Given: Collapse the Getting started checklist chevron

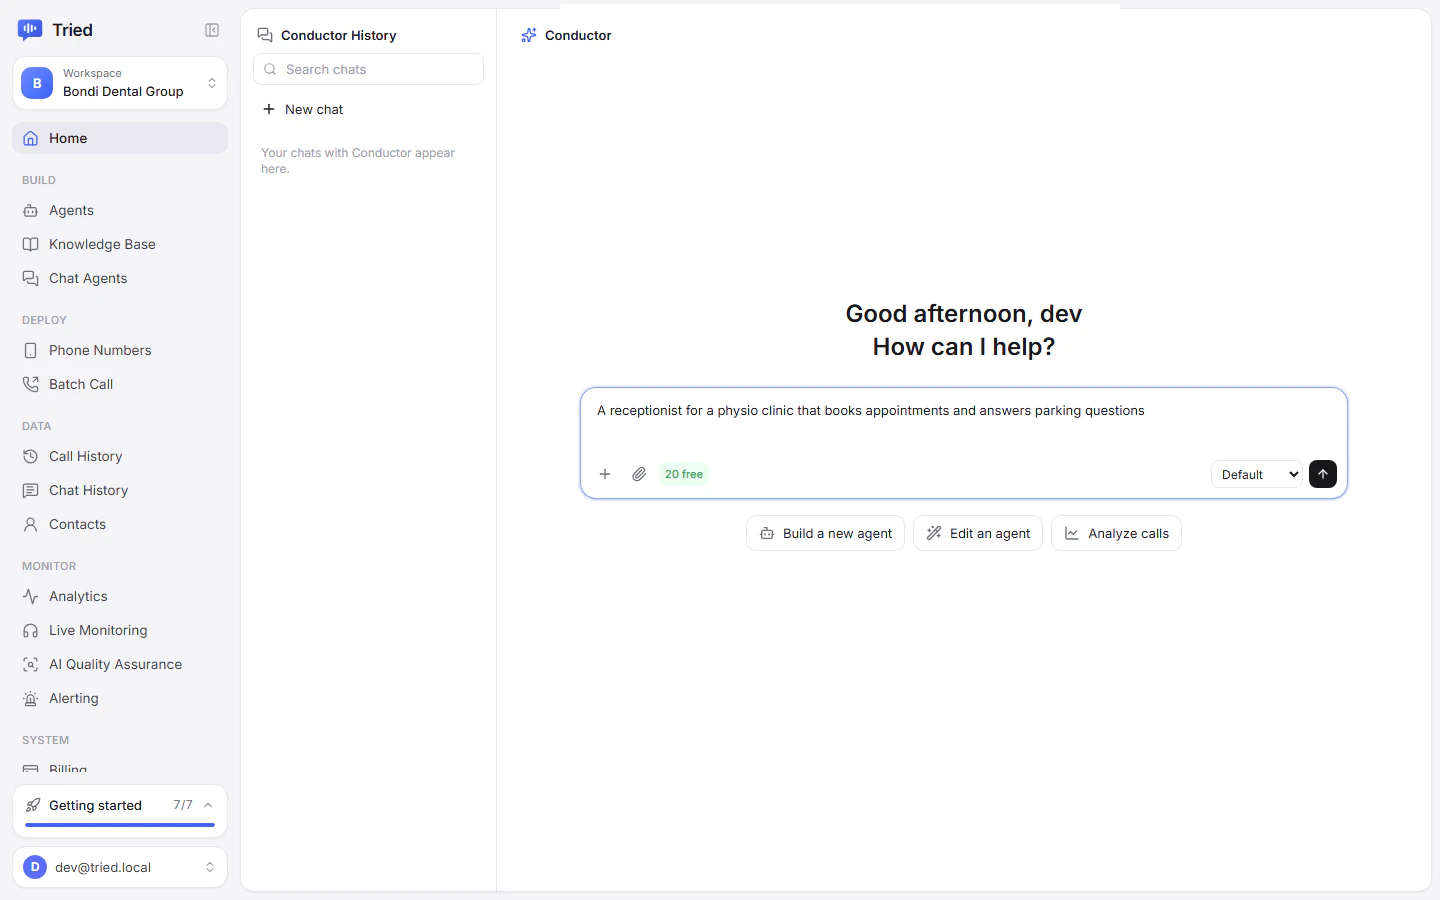Looking at the screenshot, I should (208, 805).
